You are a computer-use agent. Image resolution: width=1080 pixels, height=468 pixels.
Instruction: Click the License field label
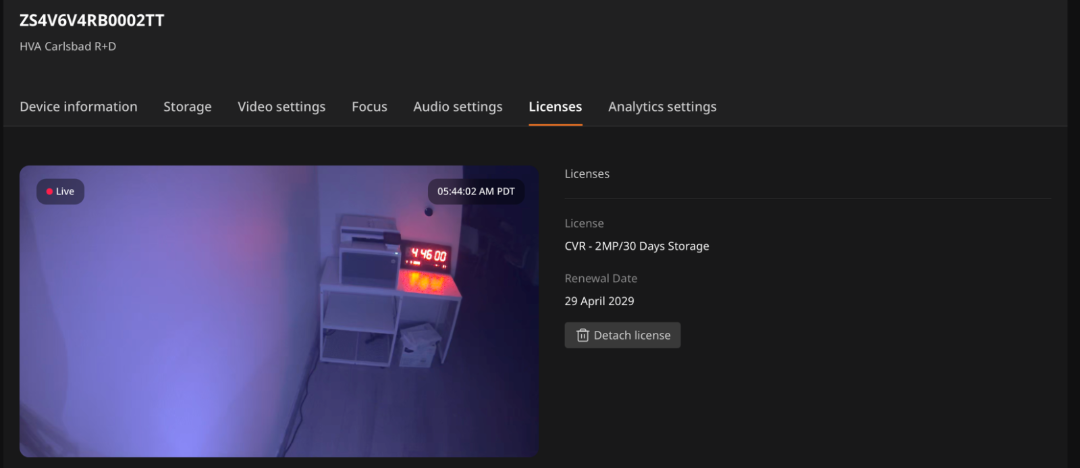(x=584, y=223)
